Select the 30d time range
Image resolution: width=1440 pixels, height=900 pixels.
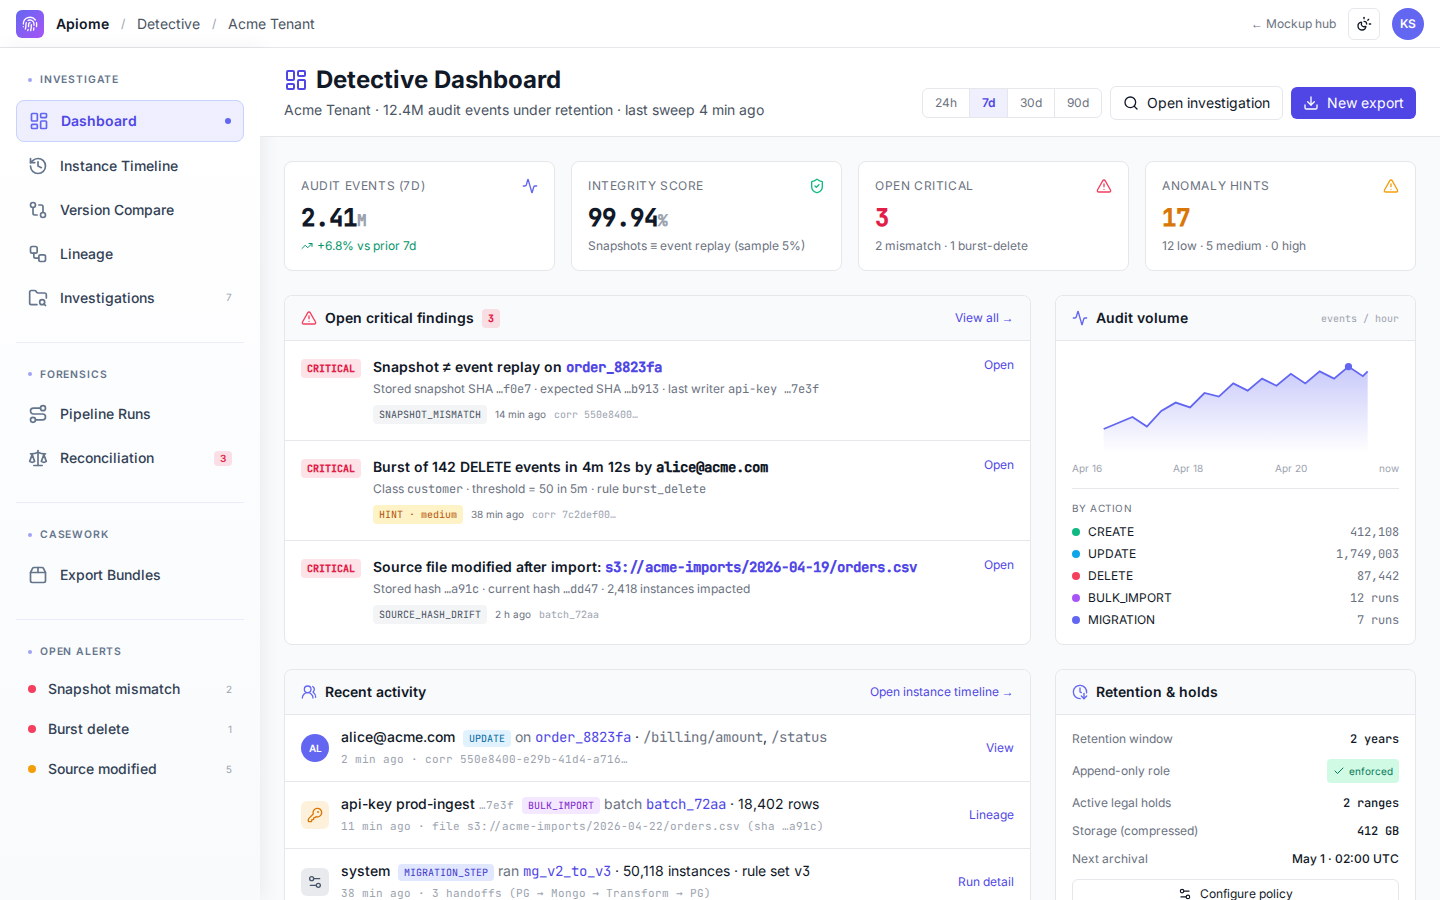click(1031, 103)
